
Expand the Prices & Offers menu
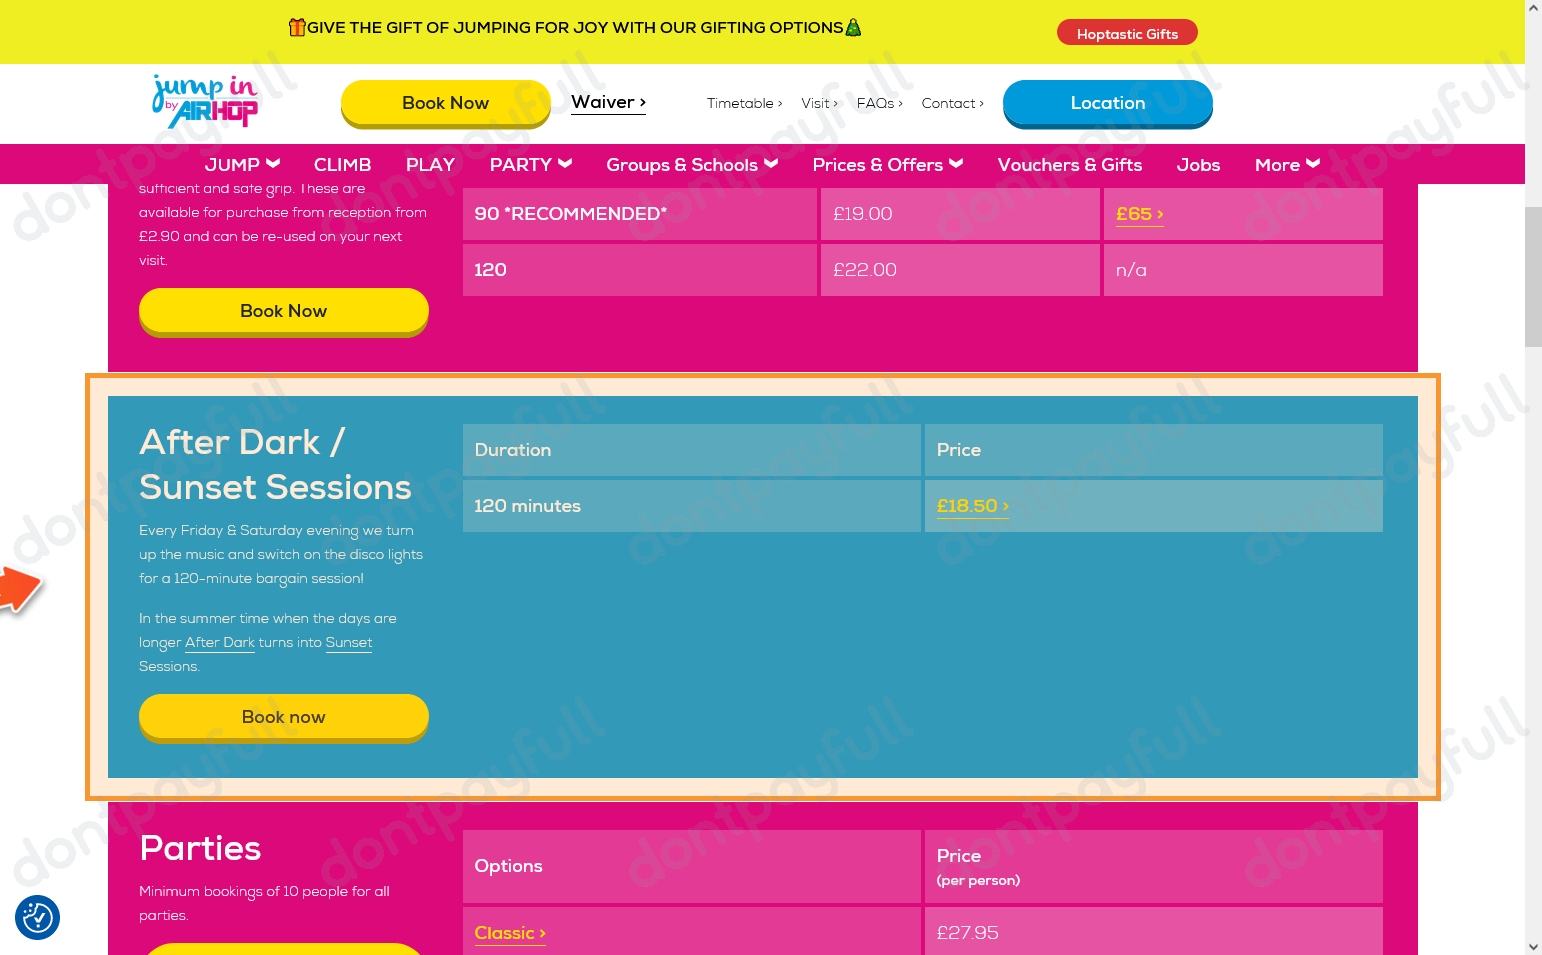(x=886, y=164)
